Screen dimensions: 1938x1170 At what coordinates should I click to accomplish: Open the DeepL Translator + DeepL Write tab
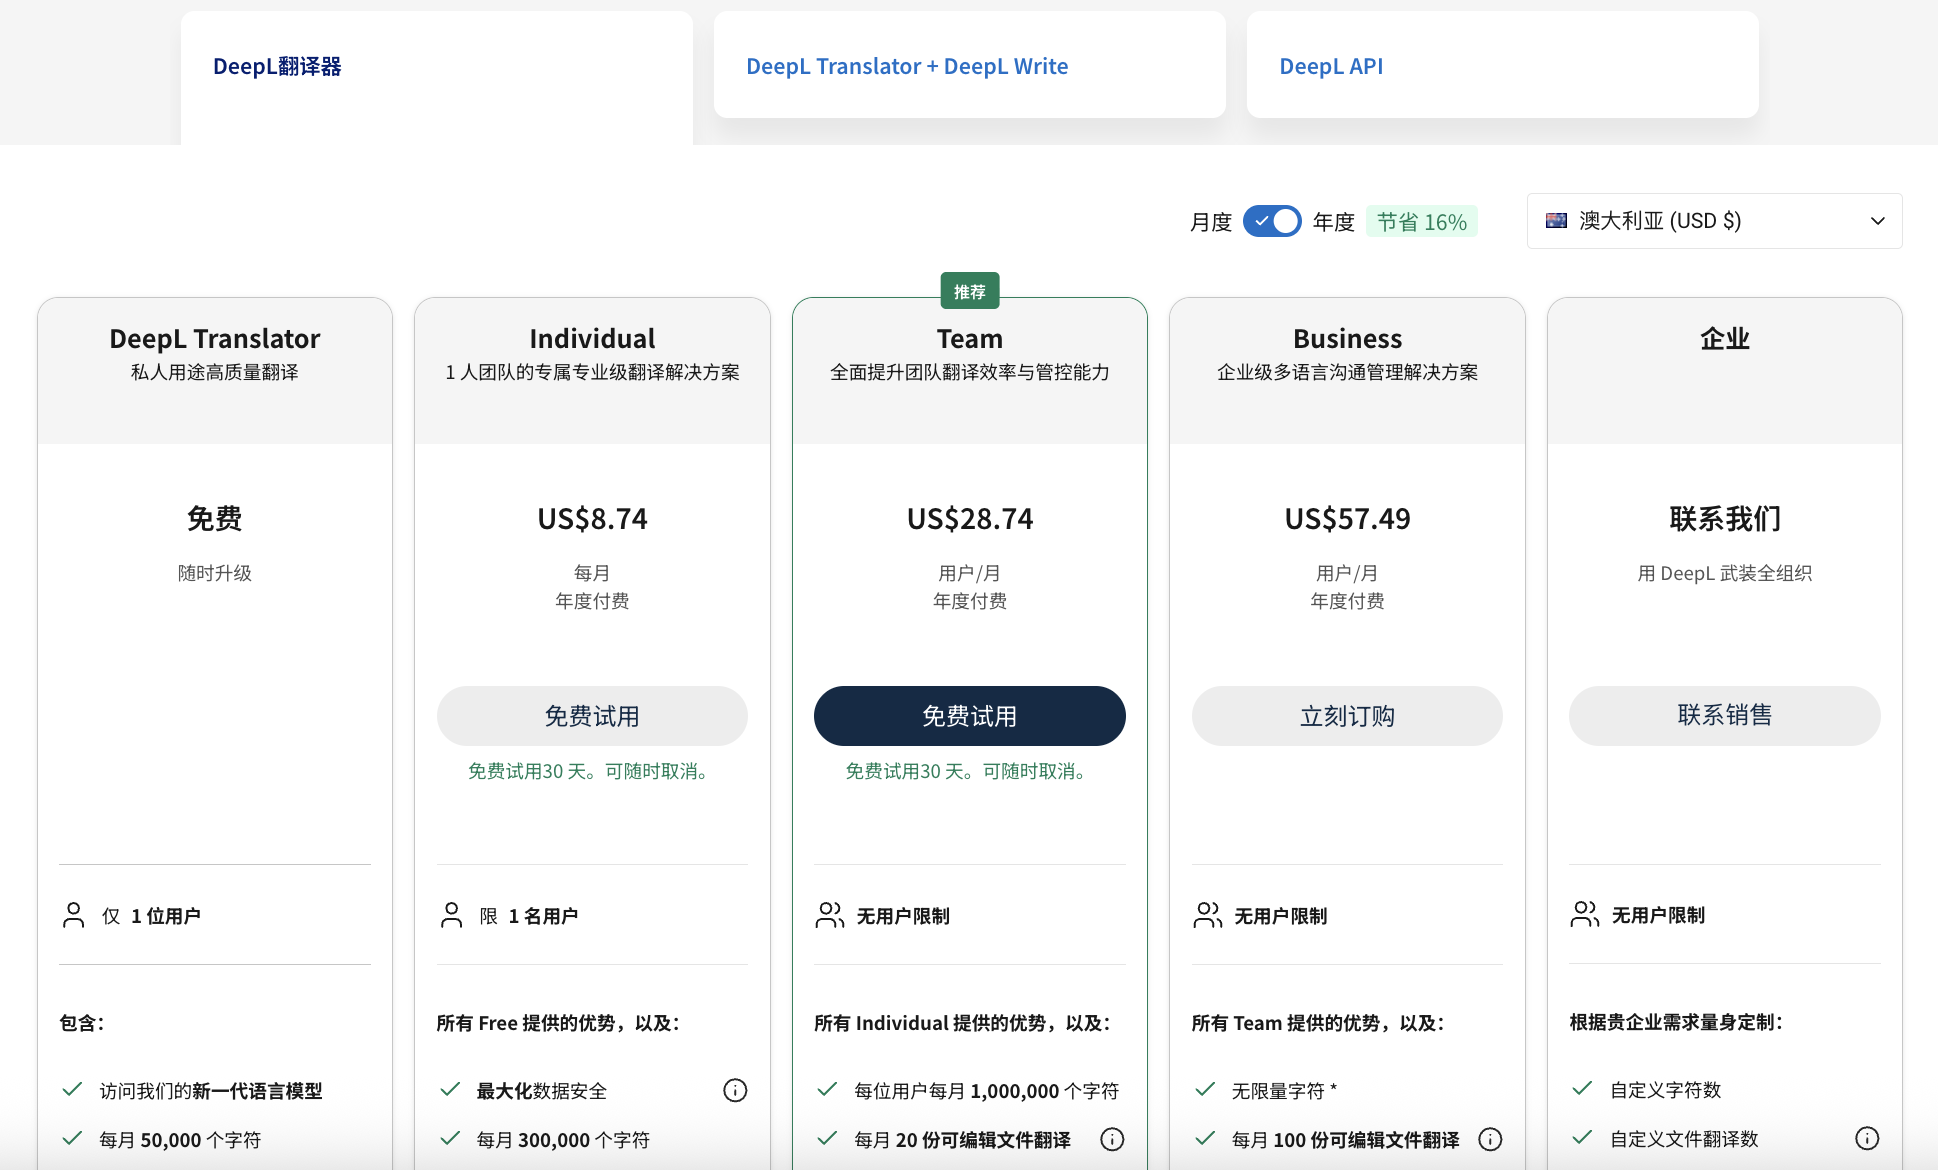coord(969,66)
